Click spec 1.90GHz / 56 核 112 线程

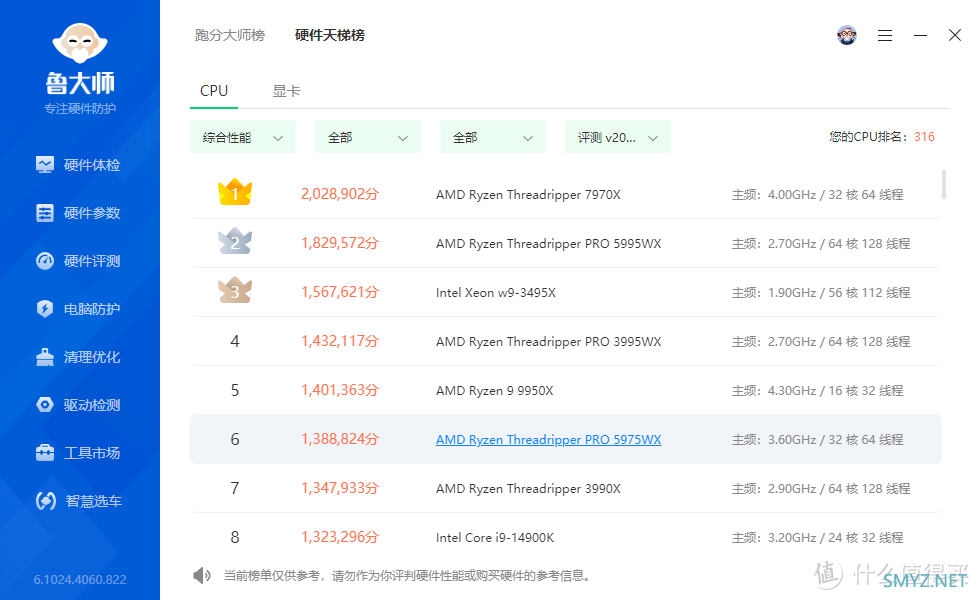(839, 292)
